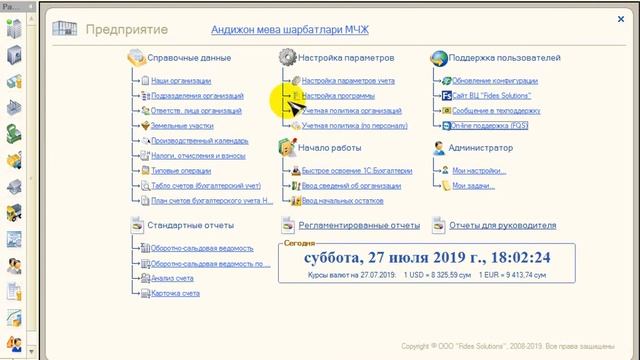Open the blueprint chart sidebar icon
Screen dimensions: 640x360
[x=14, y=240]
